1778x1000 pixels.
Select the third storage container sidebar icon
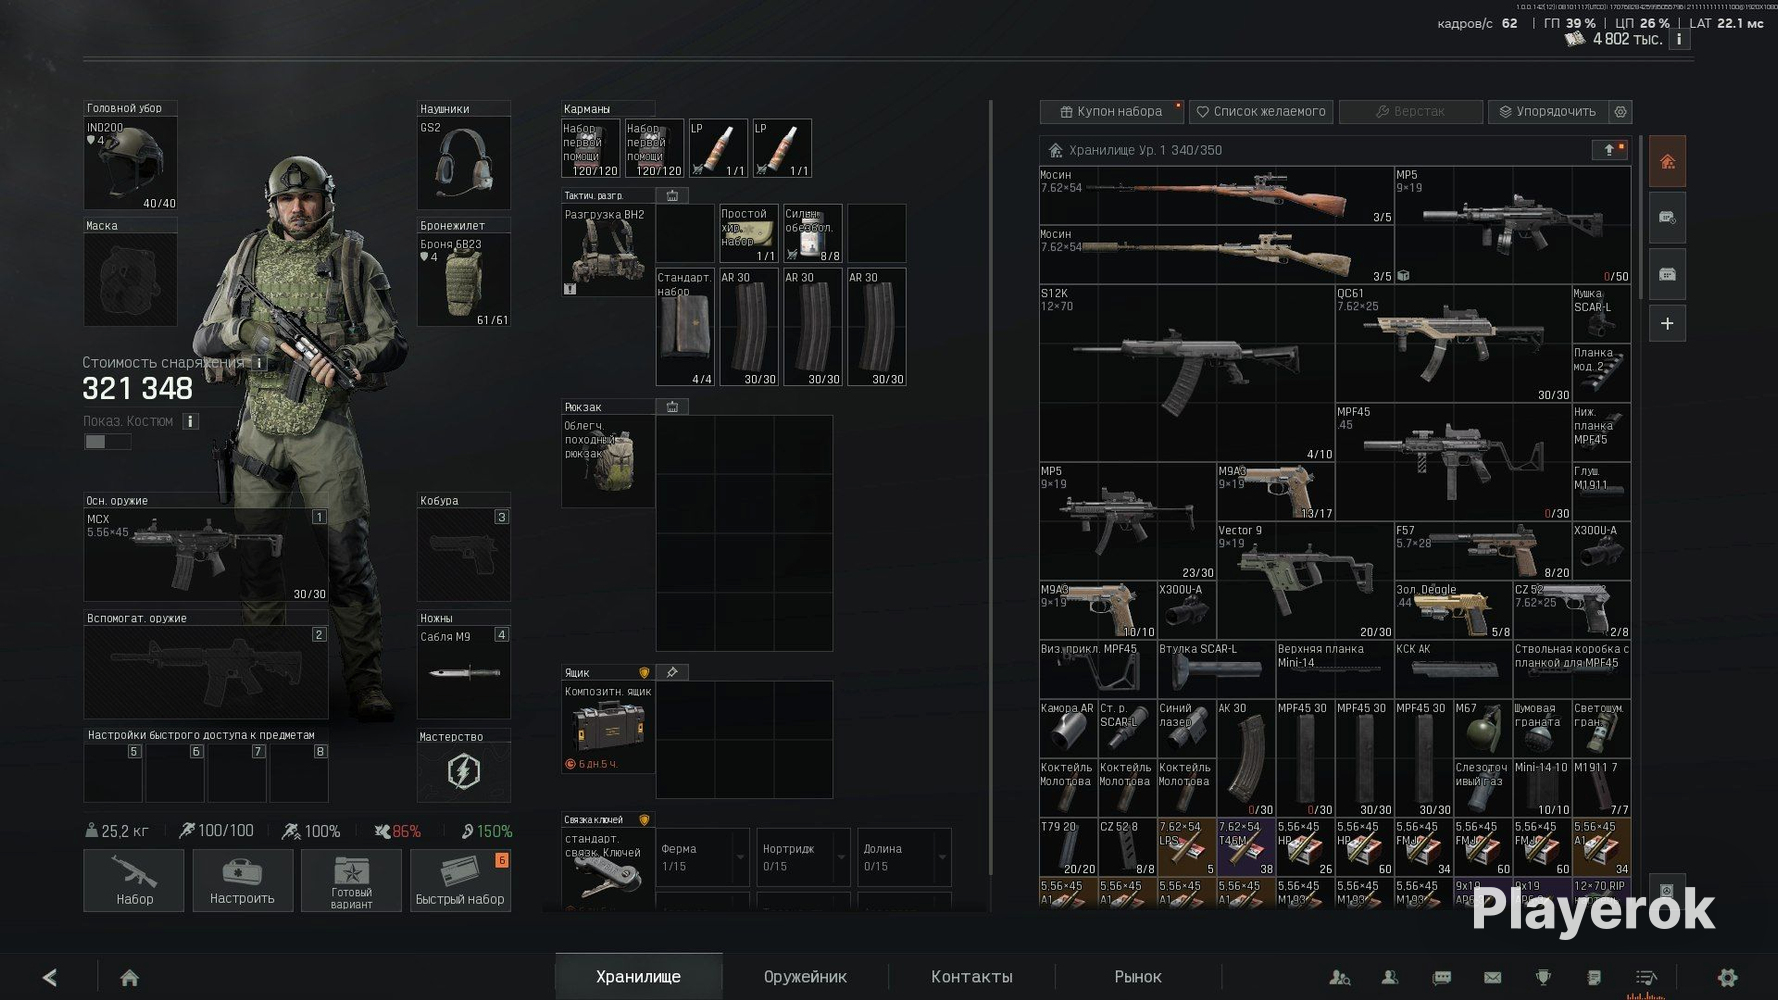click(1667, 274)
